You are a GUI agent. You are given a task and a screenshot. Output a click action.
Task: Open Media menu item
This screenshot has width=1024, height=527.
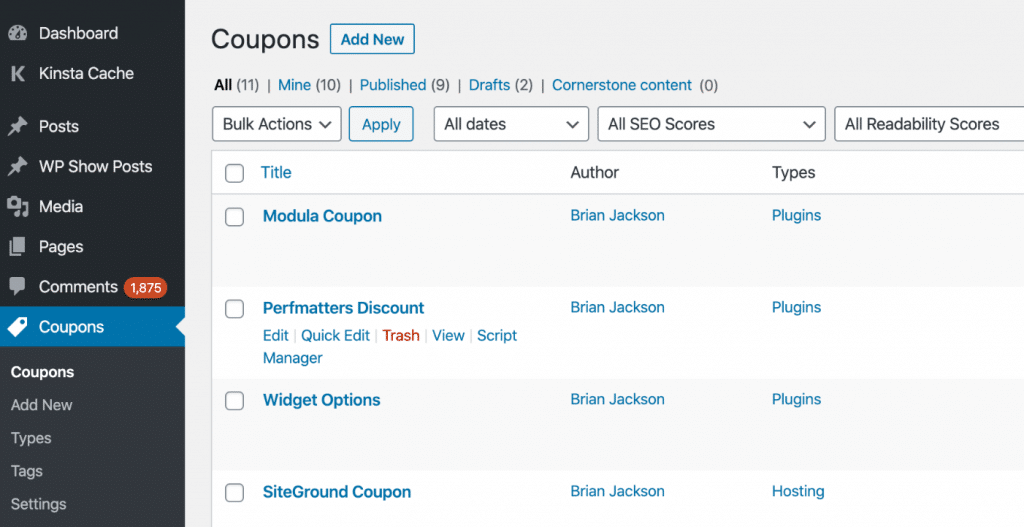point(61,207)
